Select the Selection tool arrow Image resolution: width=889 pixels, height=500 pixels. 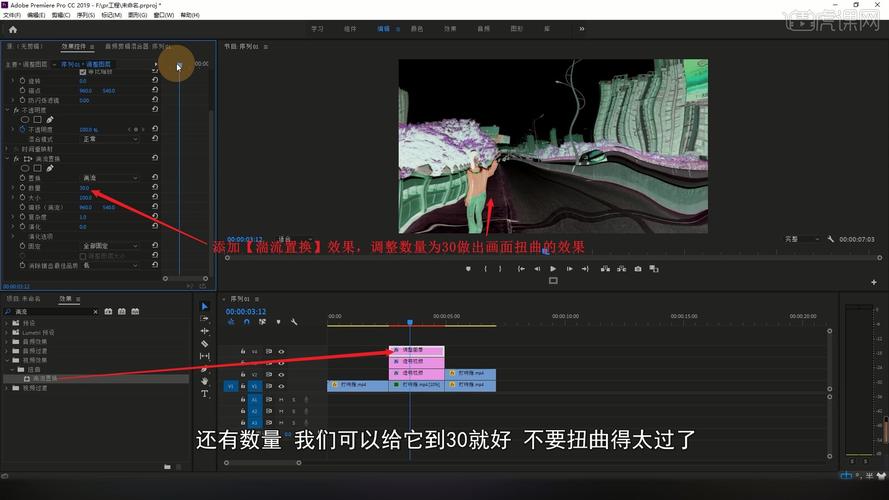pyautogui.click(x=205, y=306)
